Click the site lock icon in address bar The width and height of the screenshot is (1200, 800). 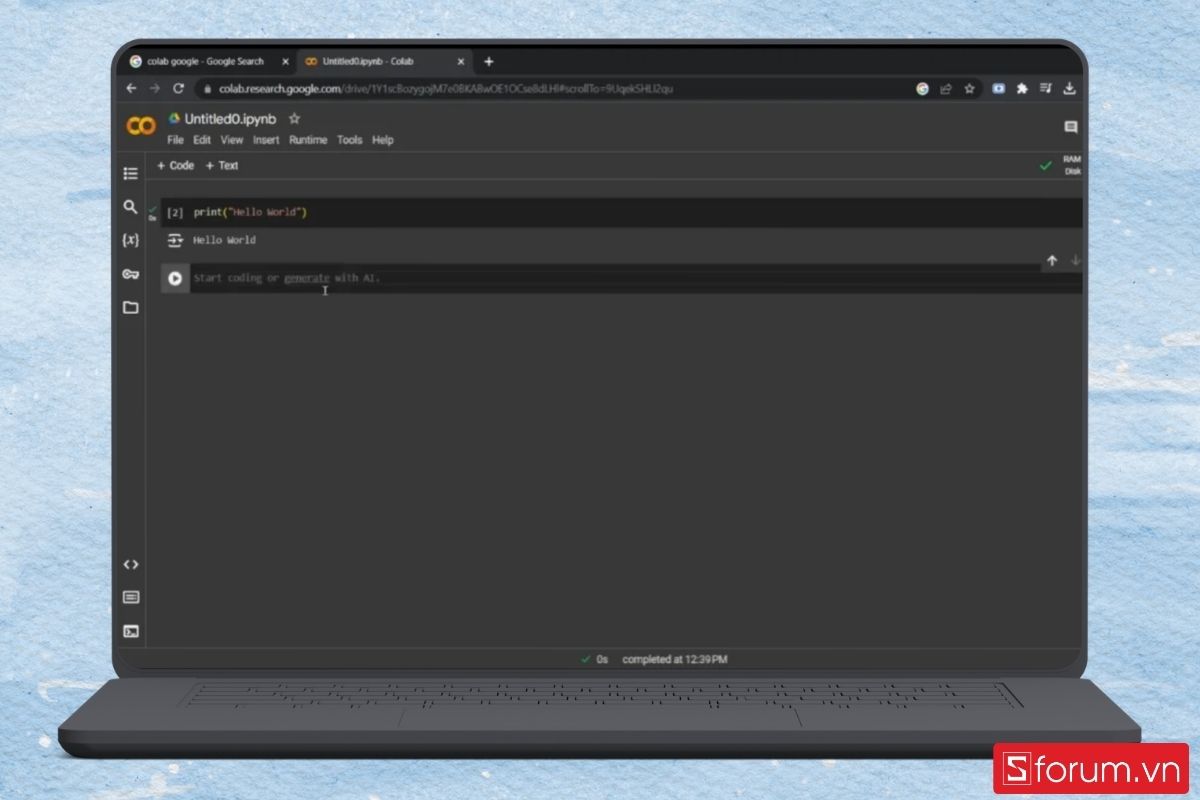click(x=207, y=88)
